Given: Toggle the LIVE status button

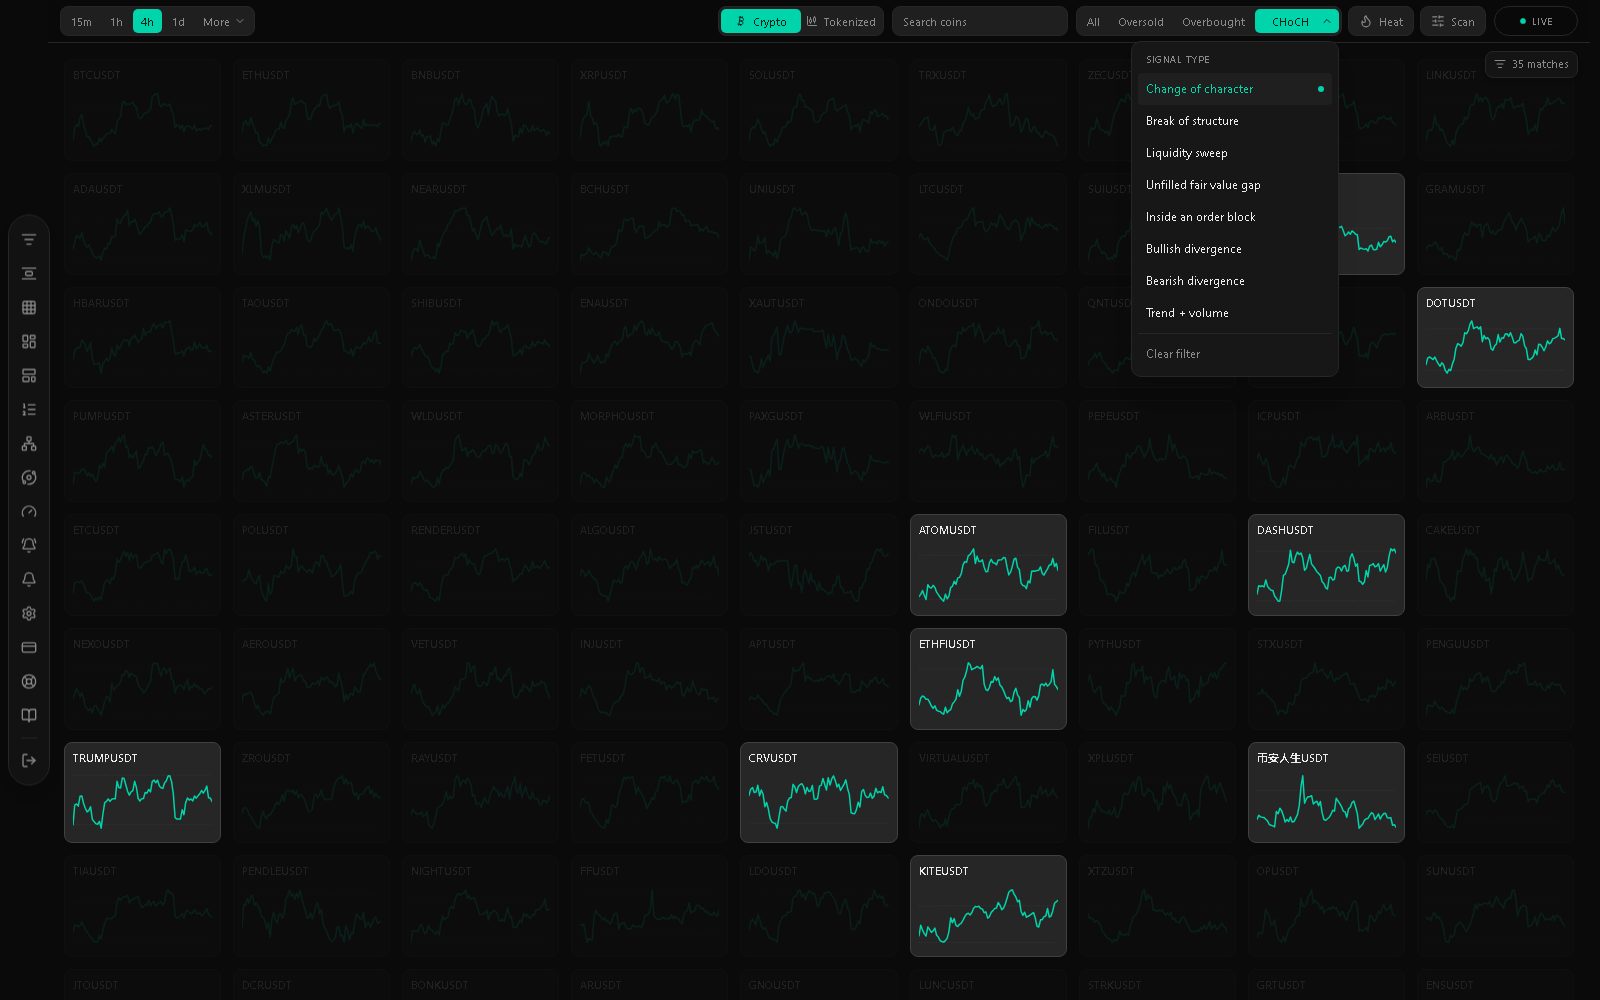Looking at the screenshot, I should click(x=1535, y=21).
